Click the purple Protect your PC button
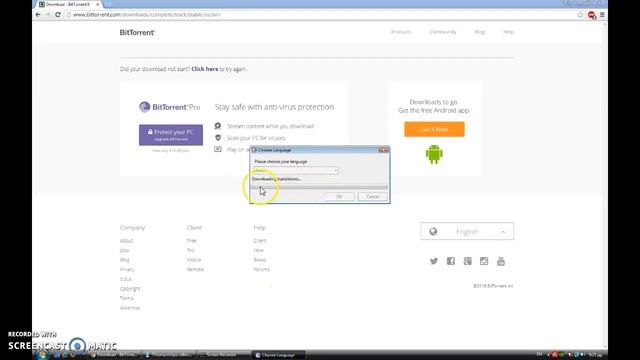The width and height of the screenshot is (640, 360). tap(171, 135)
